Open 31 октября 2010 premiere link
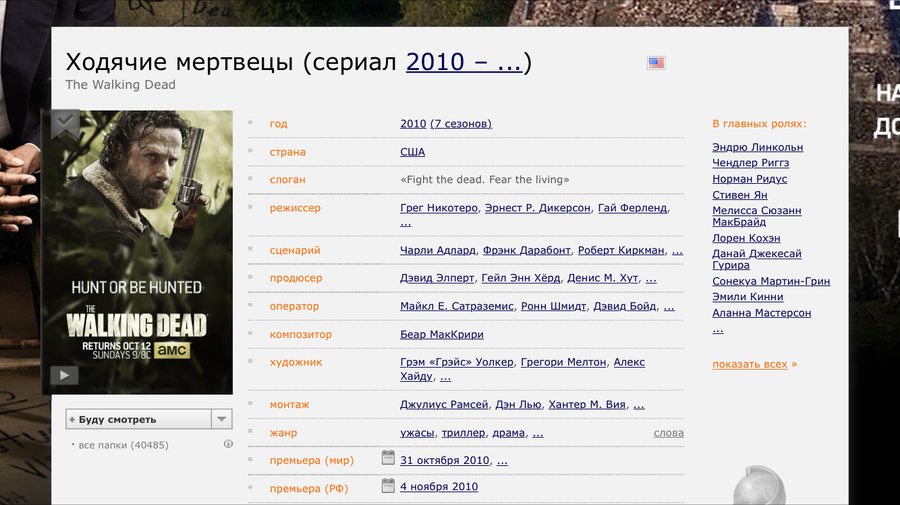 click(x=445, y=460)
